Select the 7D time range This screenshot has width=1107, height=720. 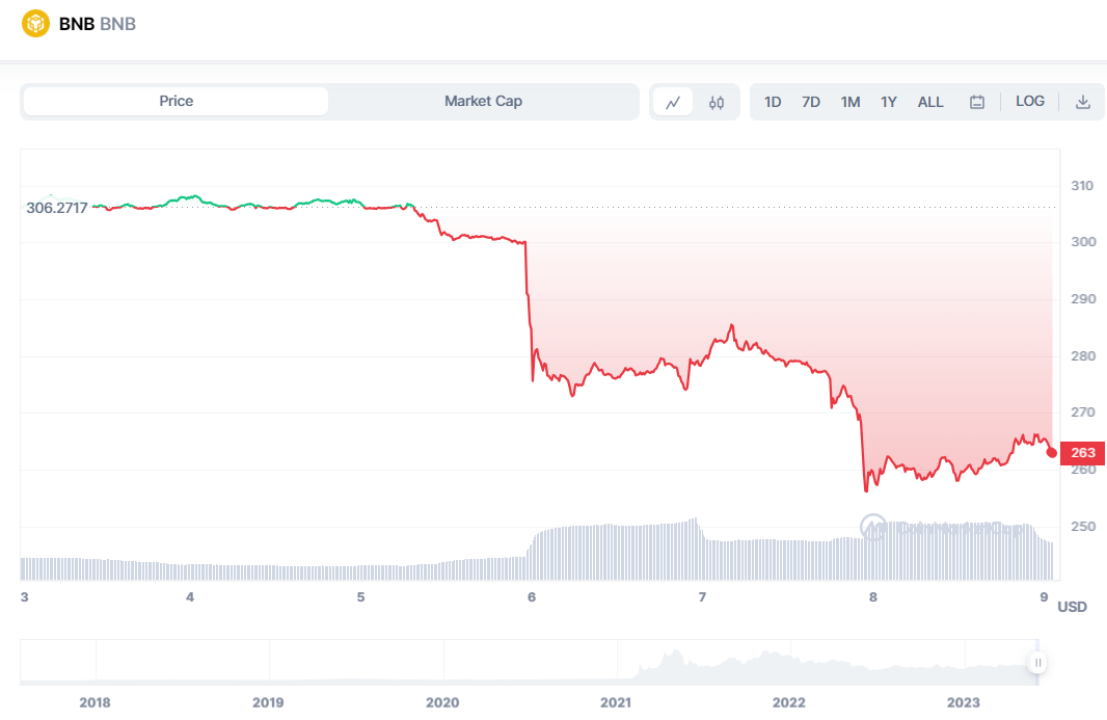tap(811, 101)
